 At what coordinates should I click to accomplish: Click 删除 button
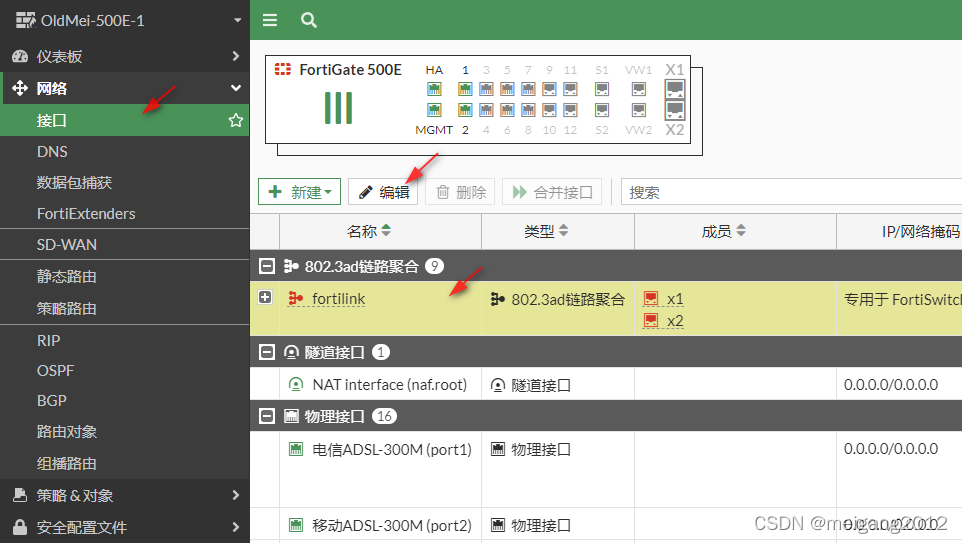(x=461, y=192)
